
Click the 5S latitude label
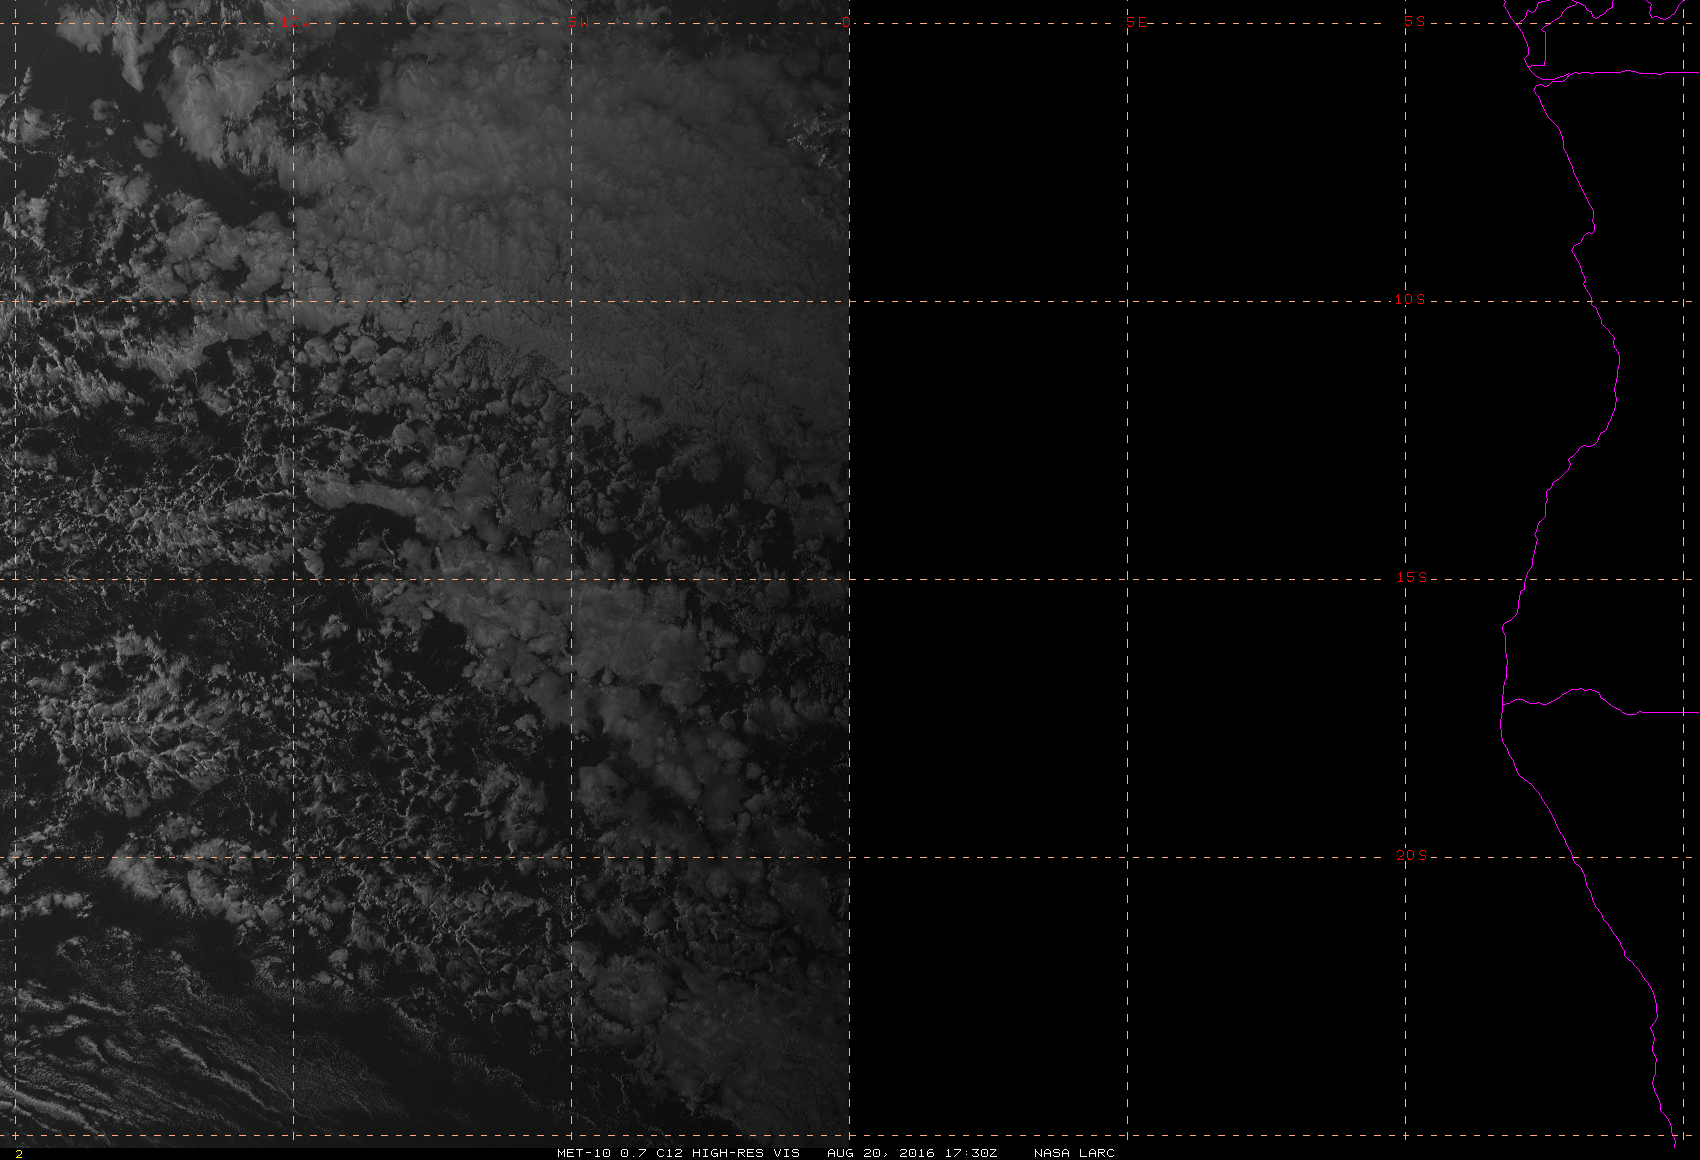1415,21
